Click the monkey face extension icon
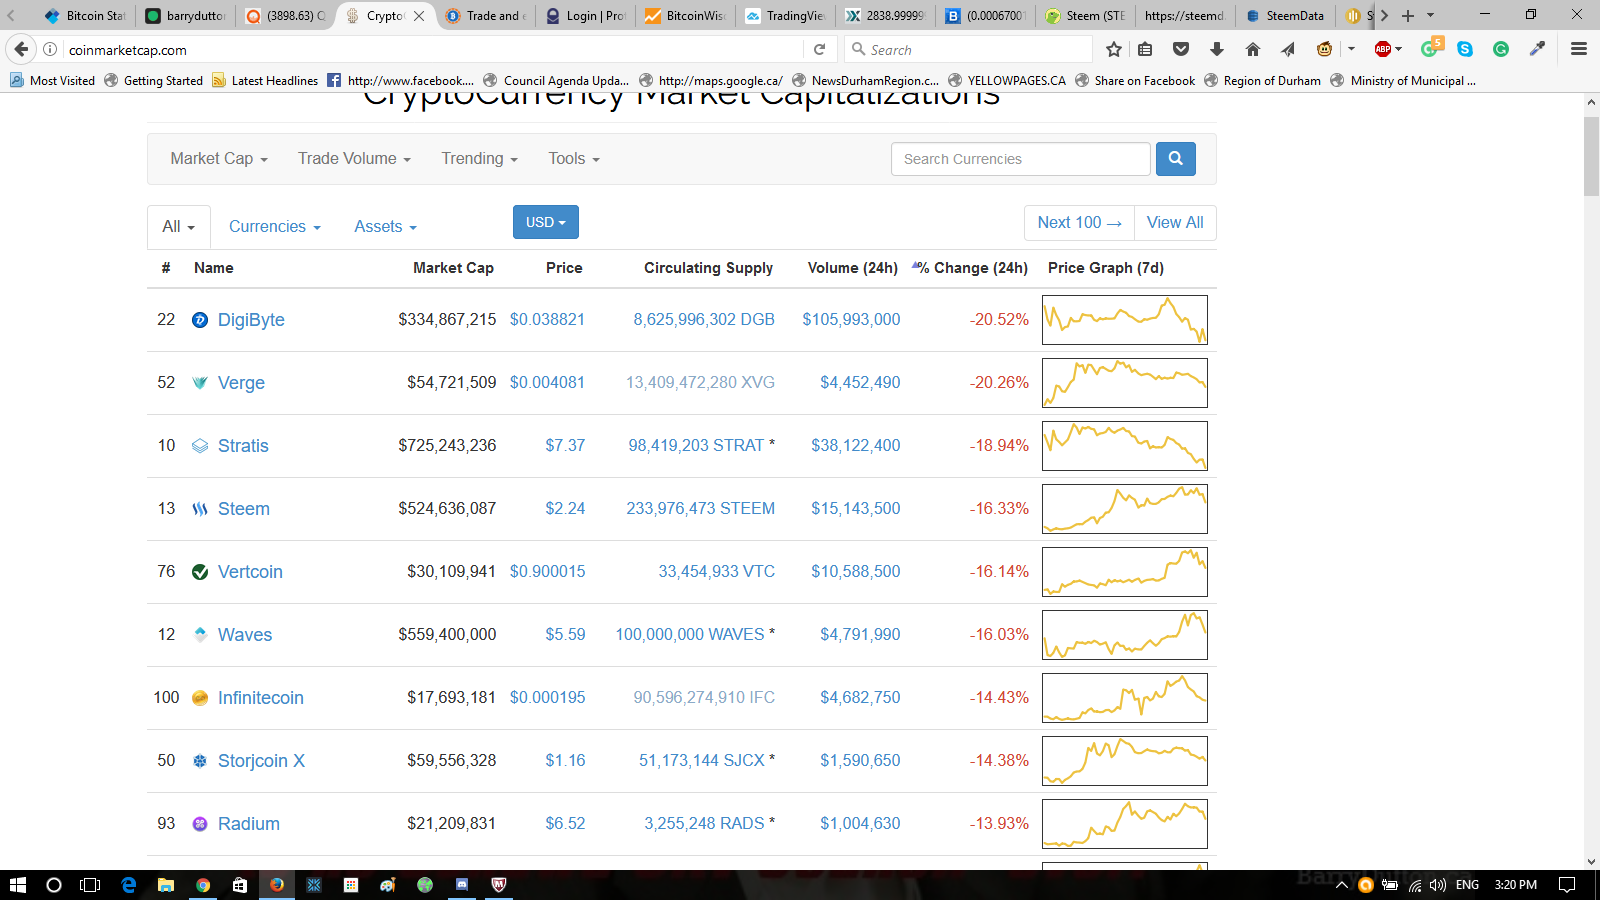Viewport: 1600px width, 900px height. coord(1324,49)
